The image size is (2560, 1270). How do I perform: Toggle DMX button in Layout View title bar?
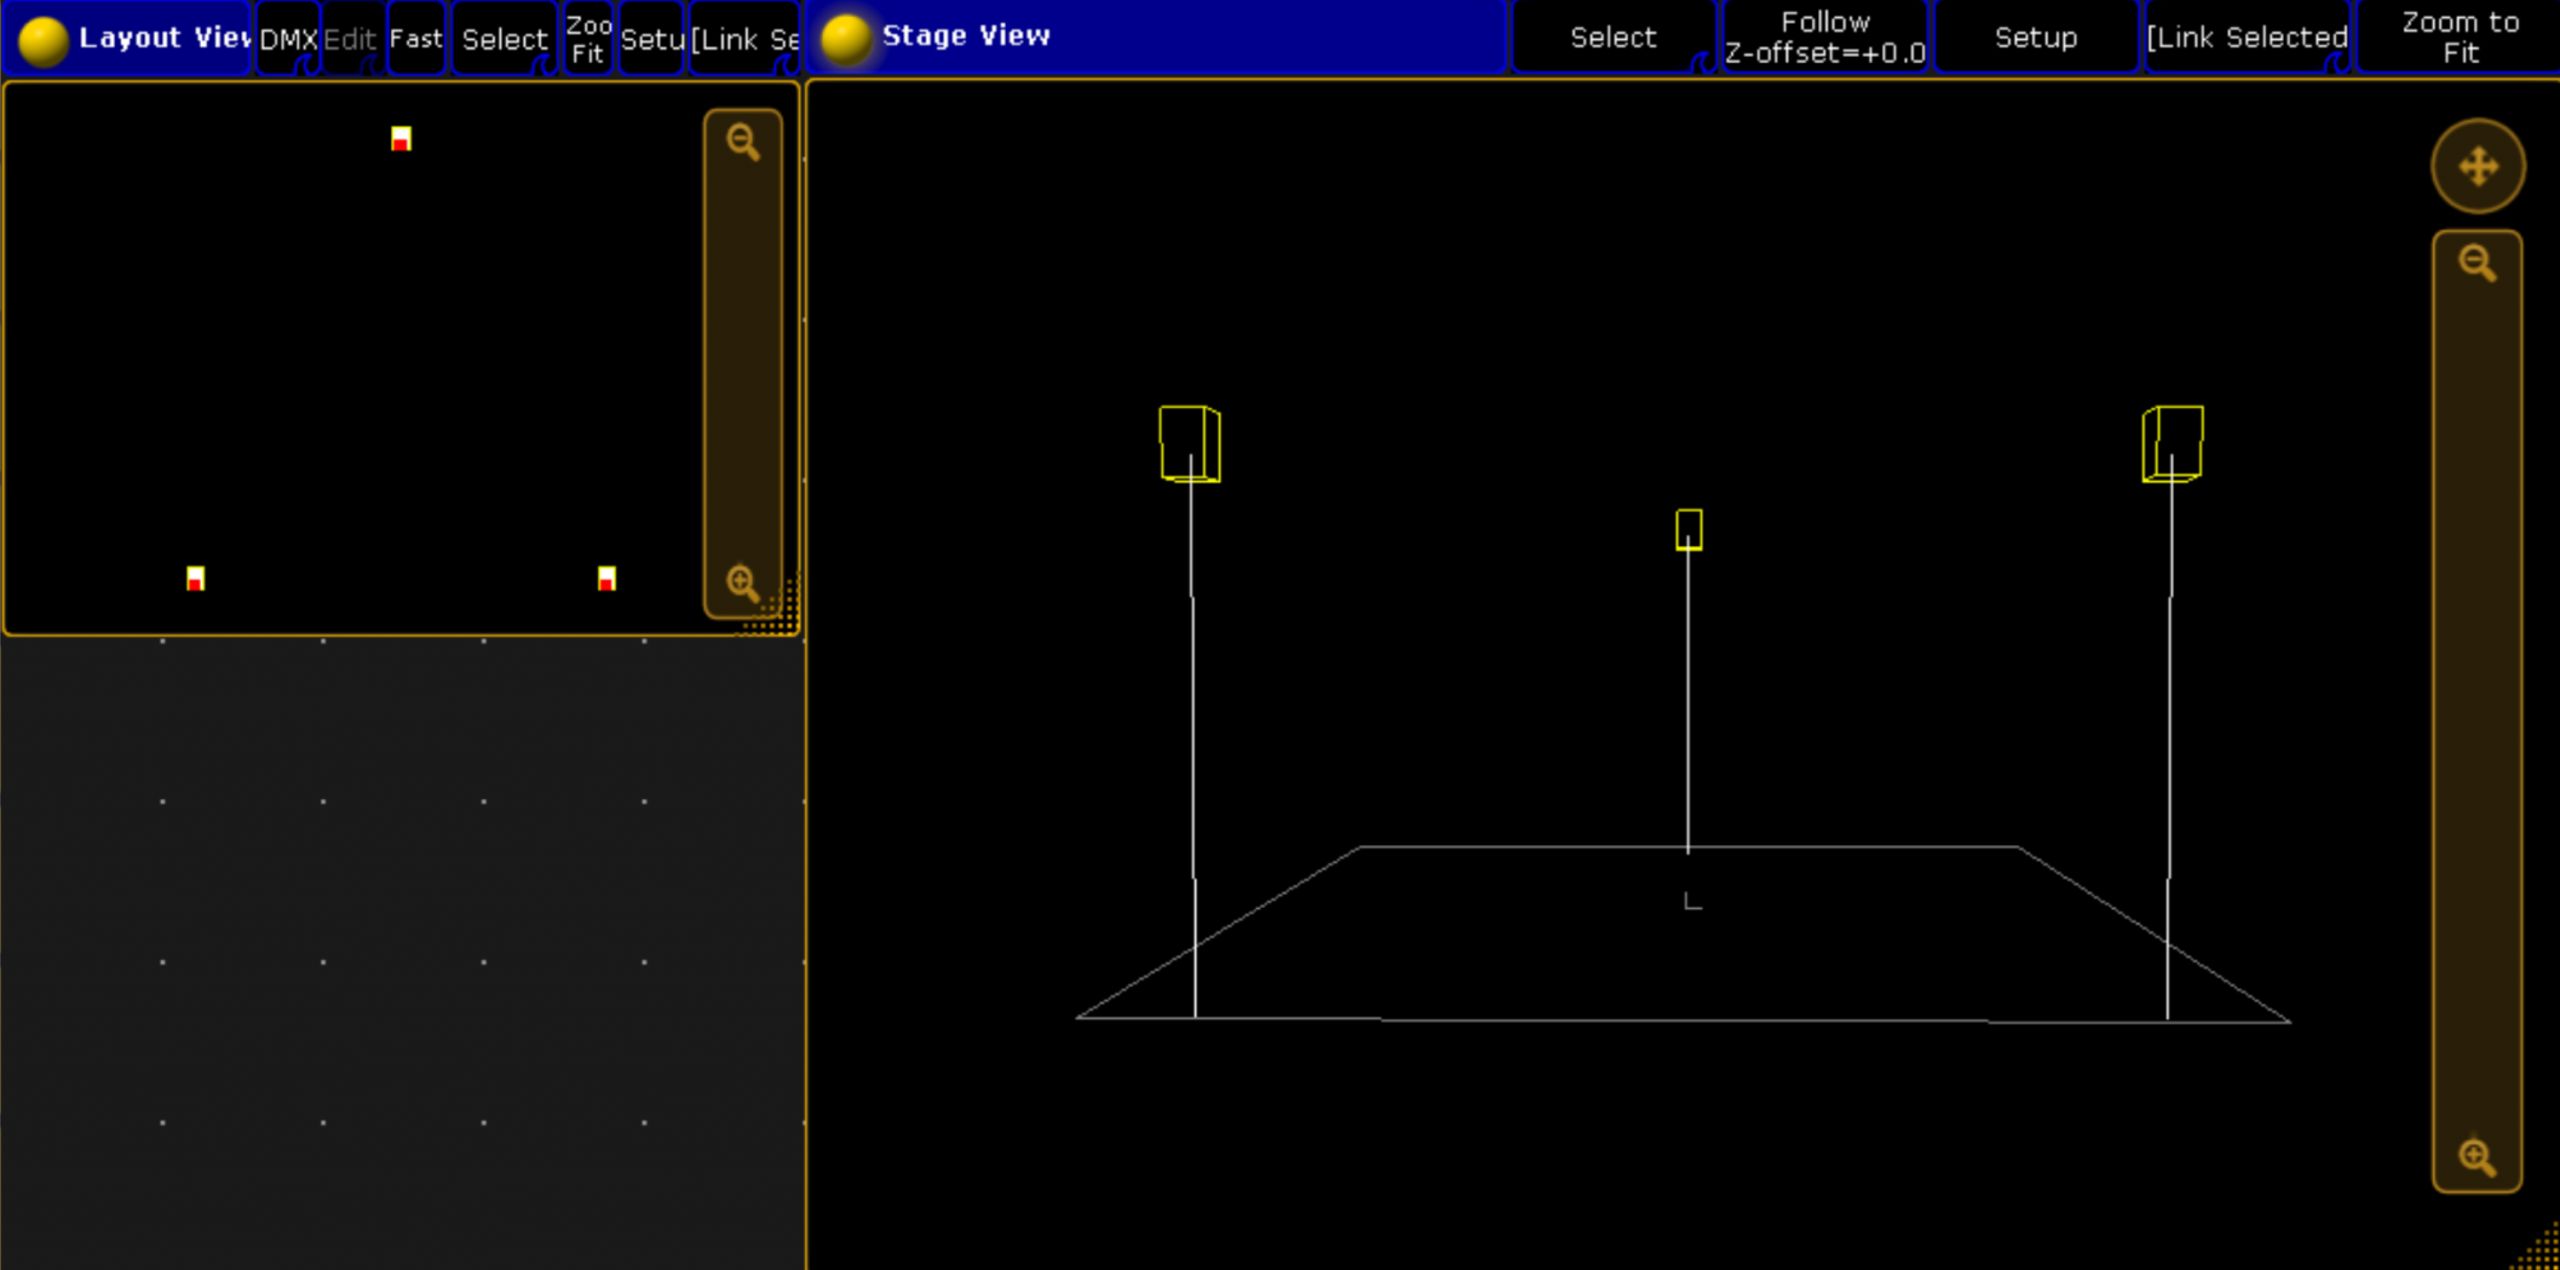point(288,39)
